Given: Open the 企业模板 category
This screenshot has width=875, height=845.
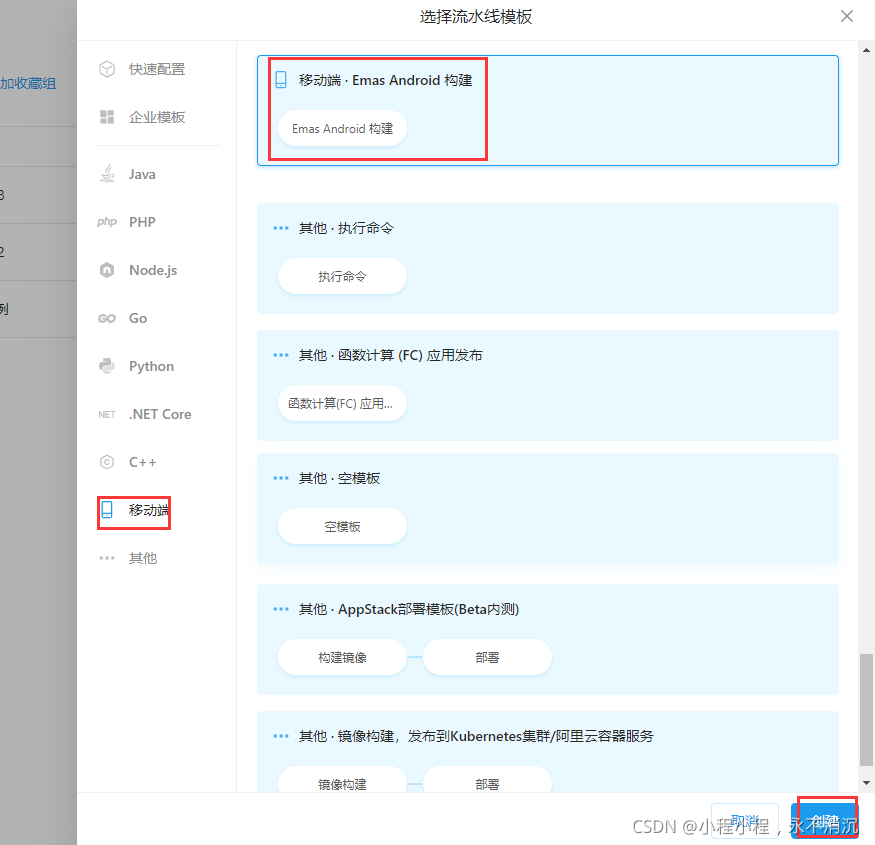Looking at the screenshot, I should click(x=157, y=117).
